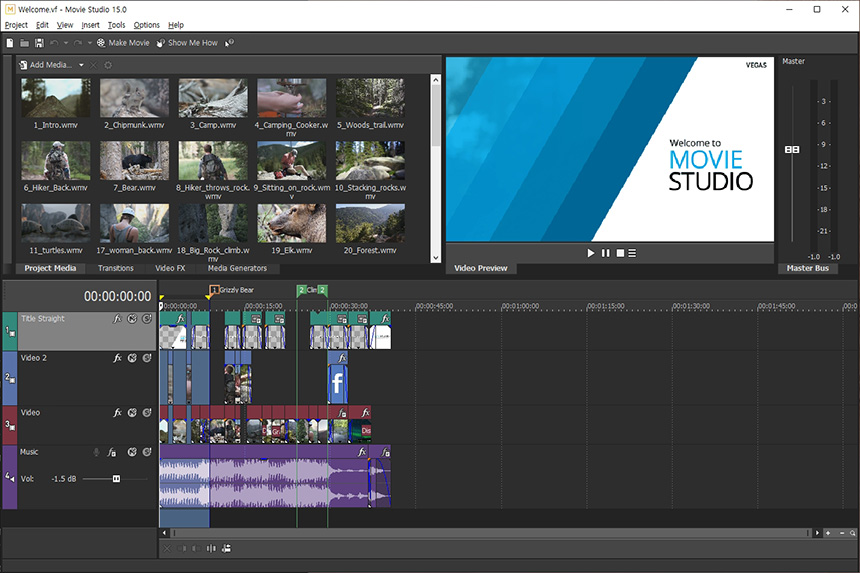Mute the Video 2 track
The image size is (860, 573).
coord(132,358)
